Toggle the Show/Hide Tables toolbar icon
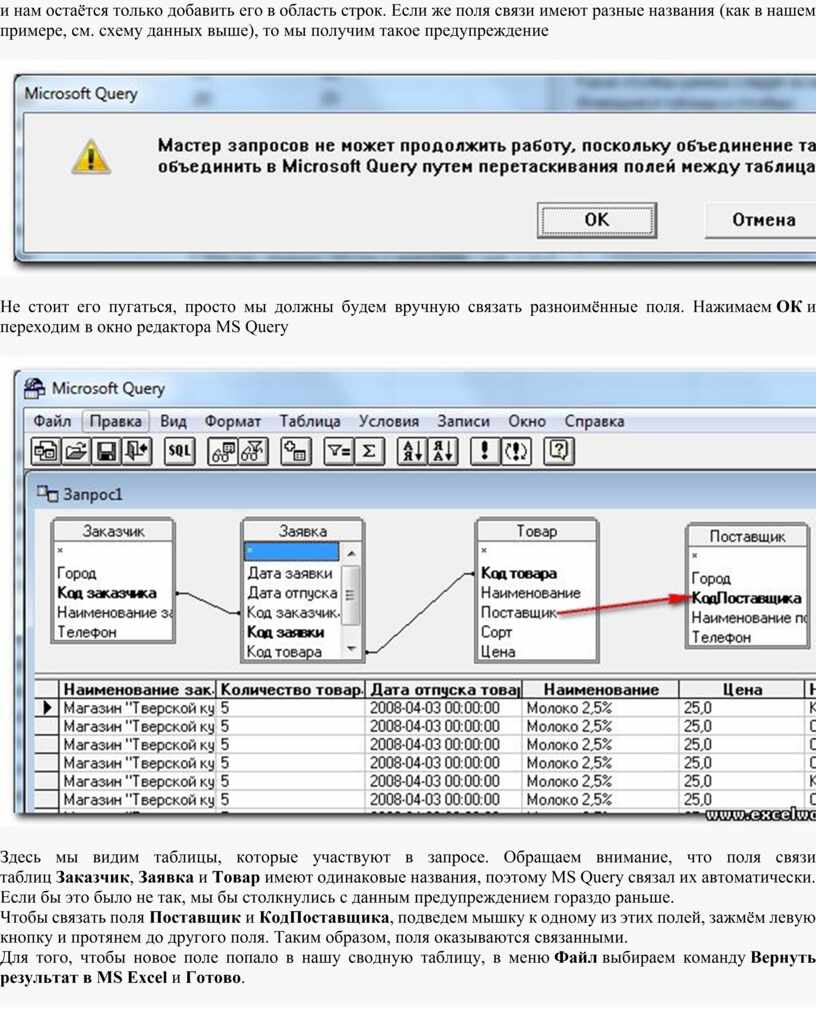The height and width of the screenshot is (1009, 816). tap(223, 451)
